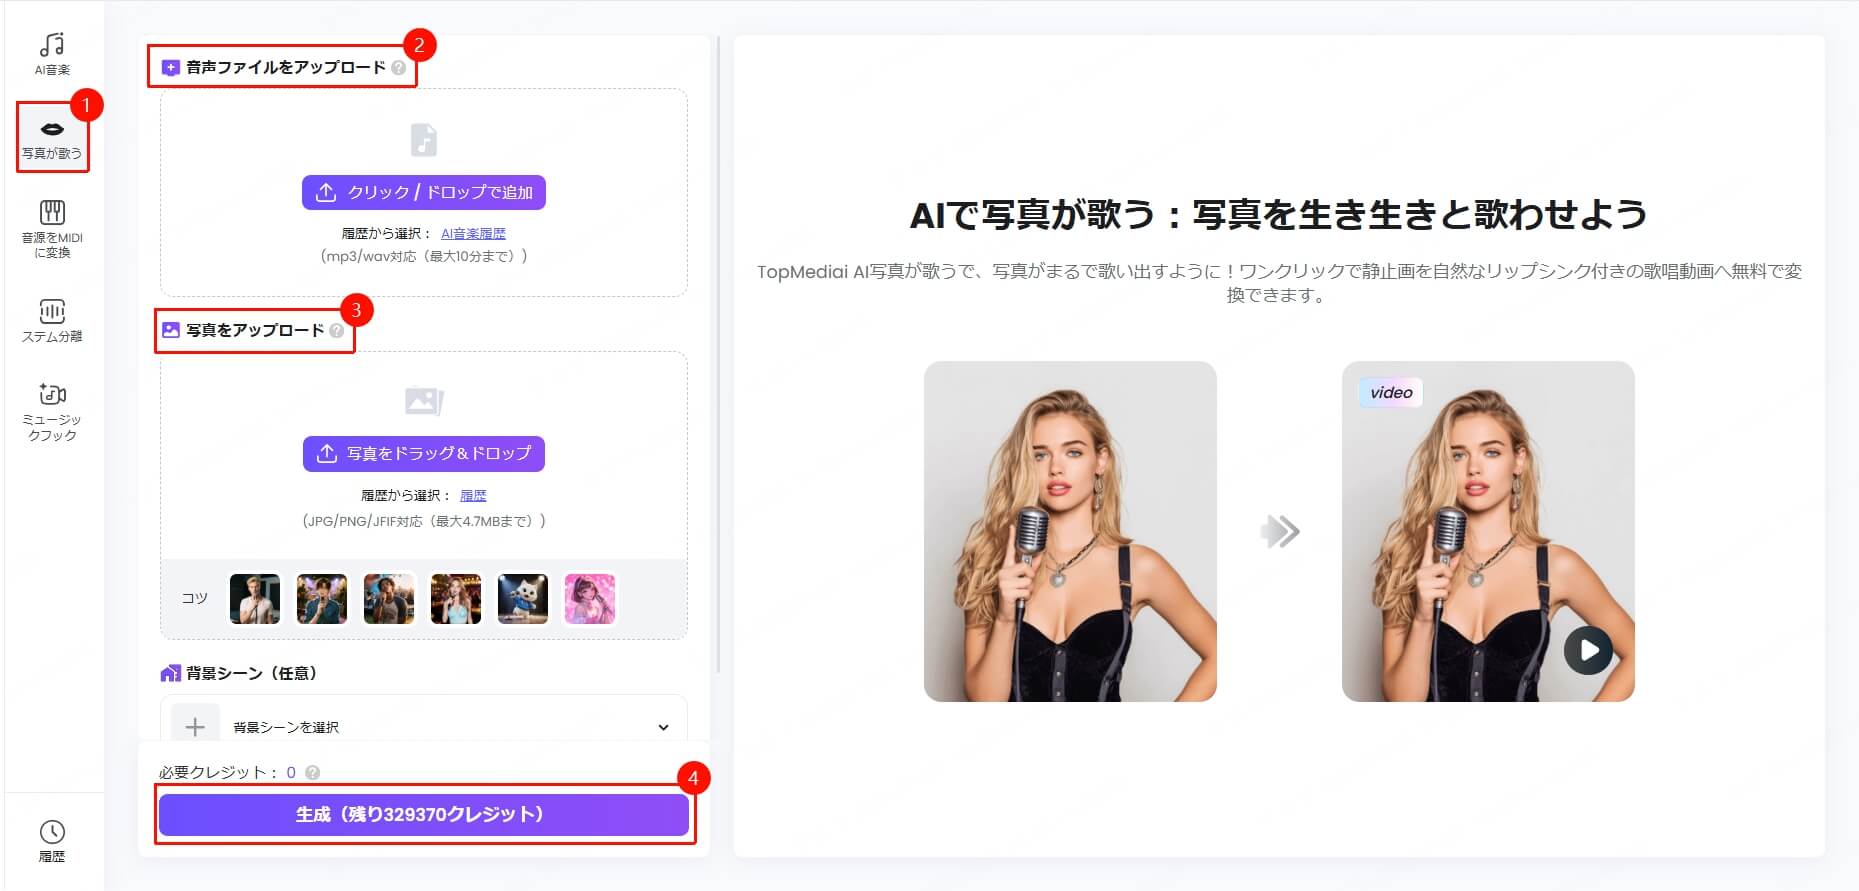Screen dimensions: 1859x891
Task: Click the house icon beside 背景シーン（任意）
Action: pyautogui.click(x=170, y=673)
